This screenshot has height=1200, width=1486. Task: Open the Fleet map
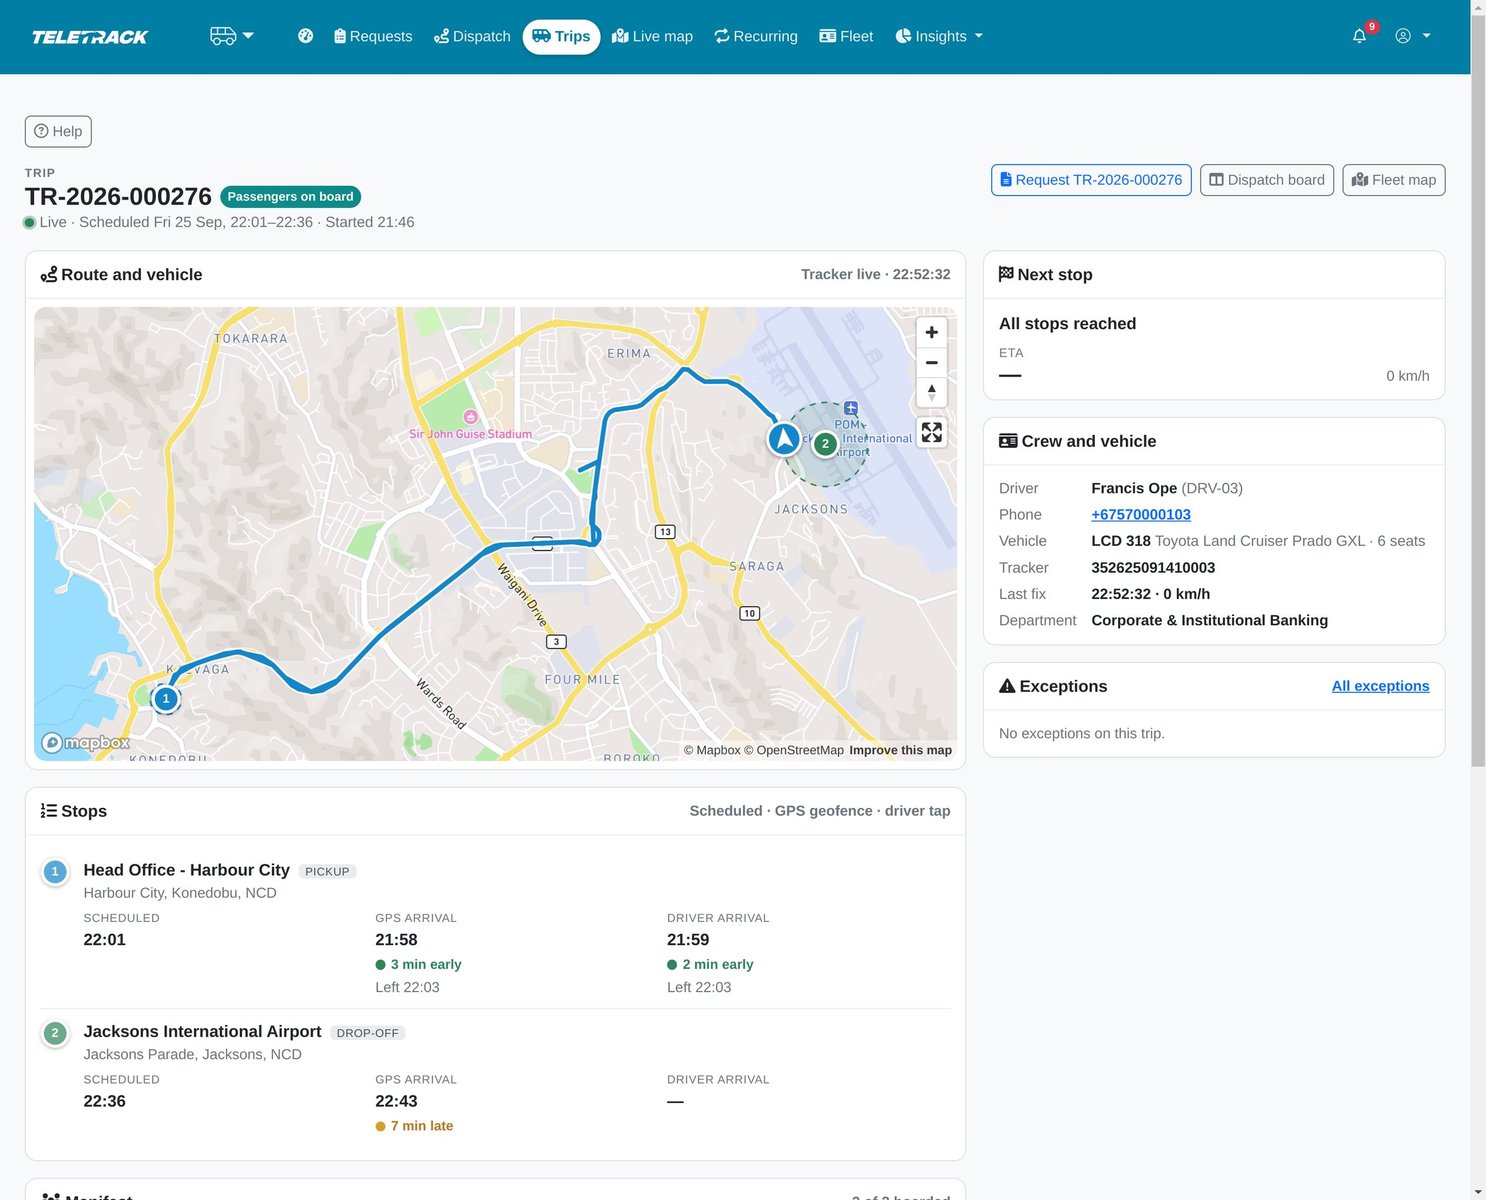tap(1394, 180)
